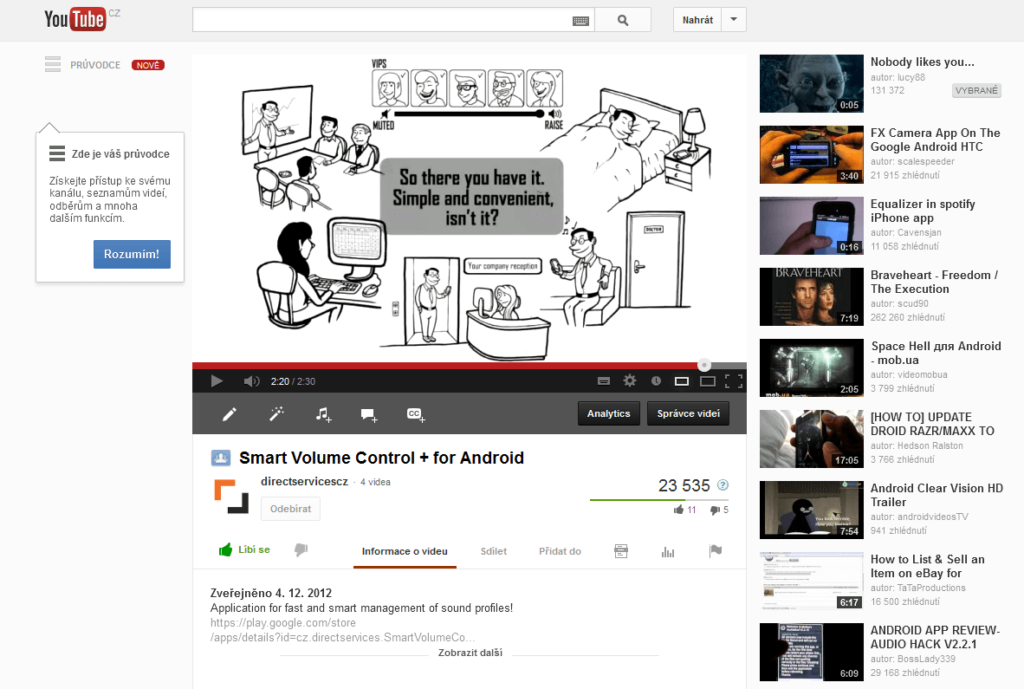Mute the video volume
Image resolution: width=1024 pixels, height=689 pixels.
pyautogui.click(x=251, y=381)
